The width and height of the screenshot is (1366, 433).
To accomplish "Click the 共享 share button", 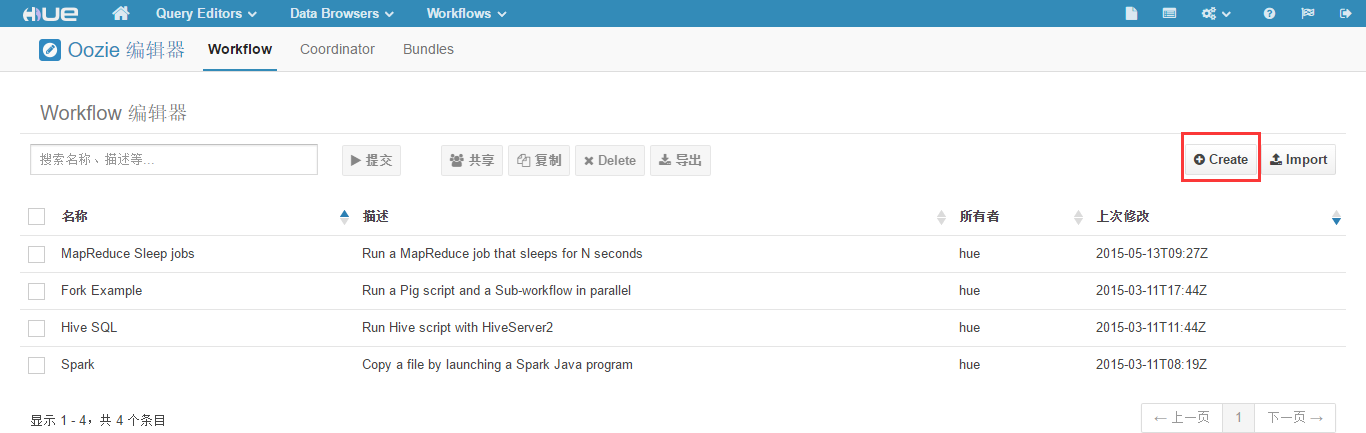I will coord(471,160).
